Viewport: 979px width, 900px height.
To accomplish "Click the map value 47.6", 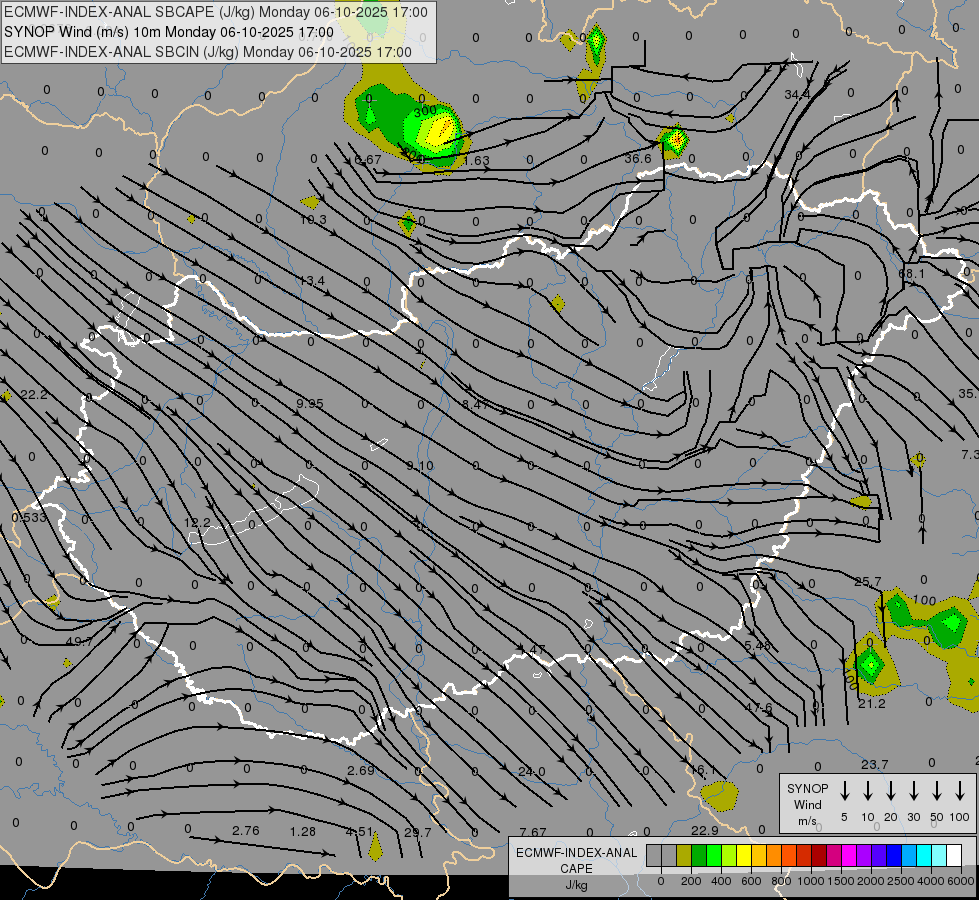I will pyautogui.click(x=759, y=708).
